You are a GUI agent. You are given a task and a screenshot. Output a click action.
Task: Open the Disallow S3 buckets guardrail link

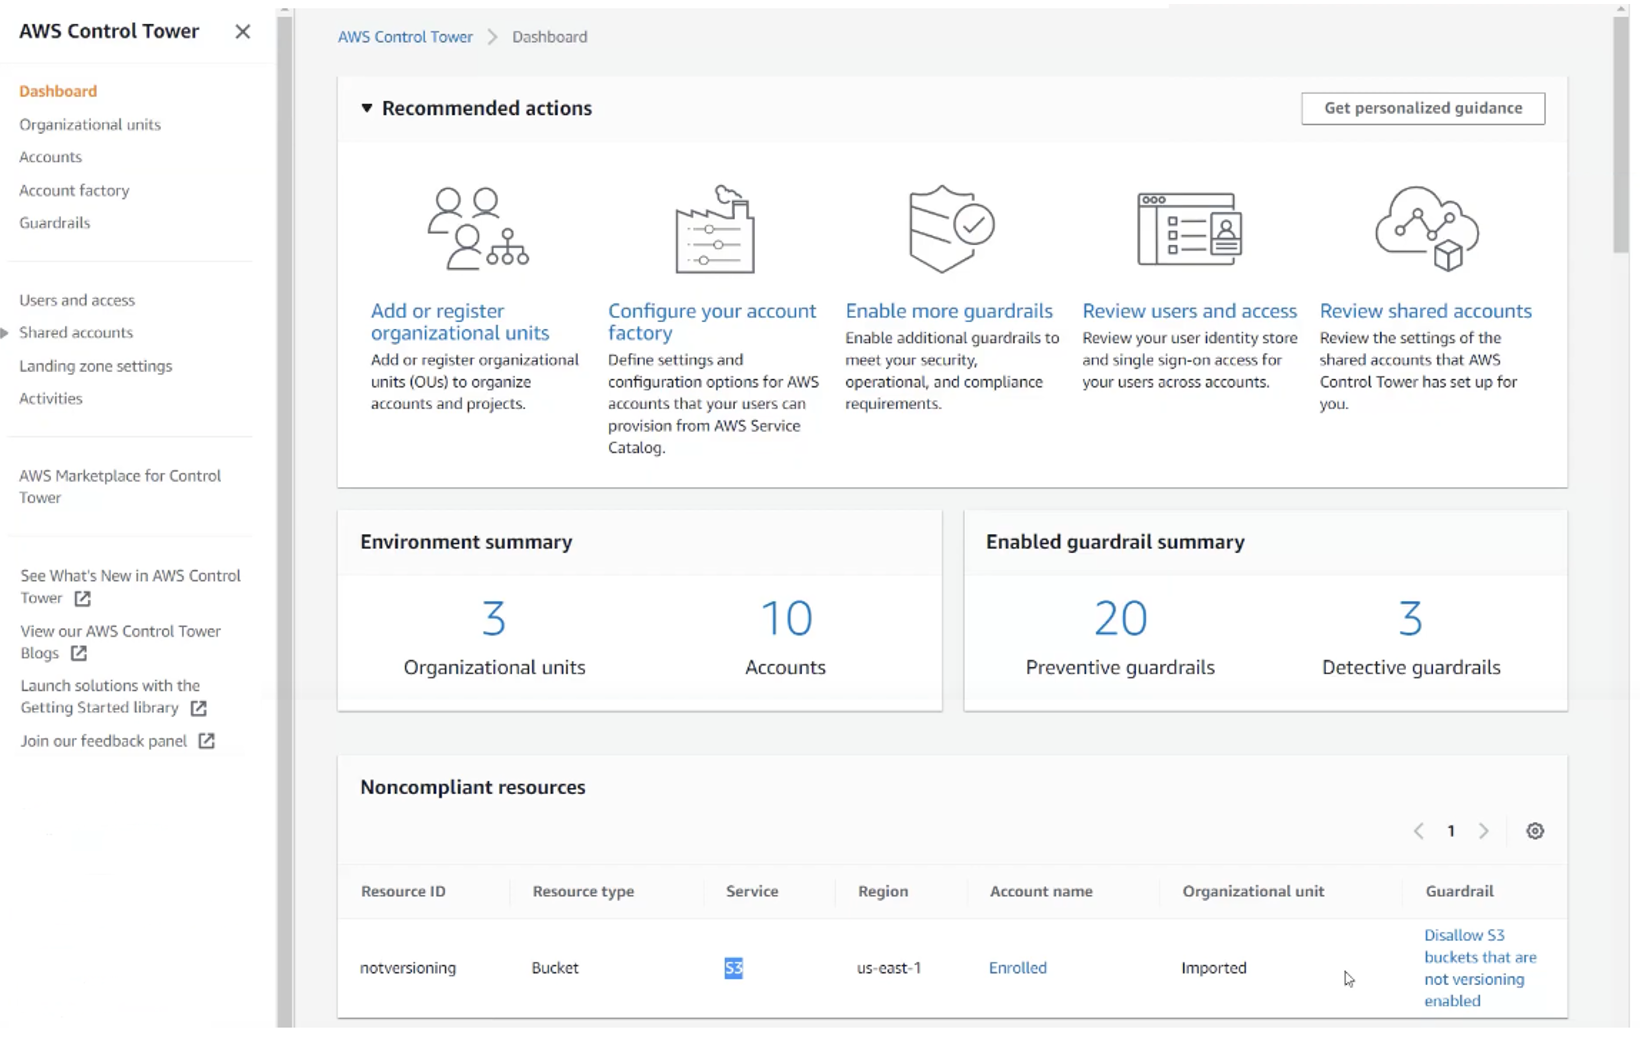coord(1479,968)
